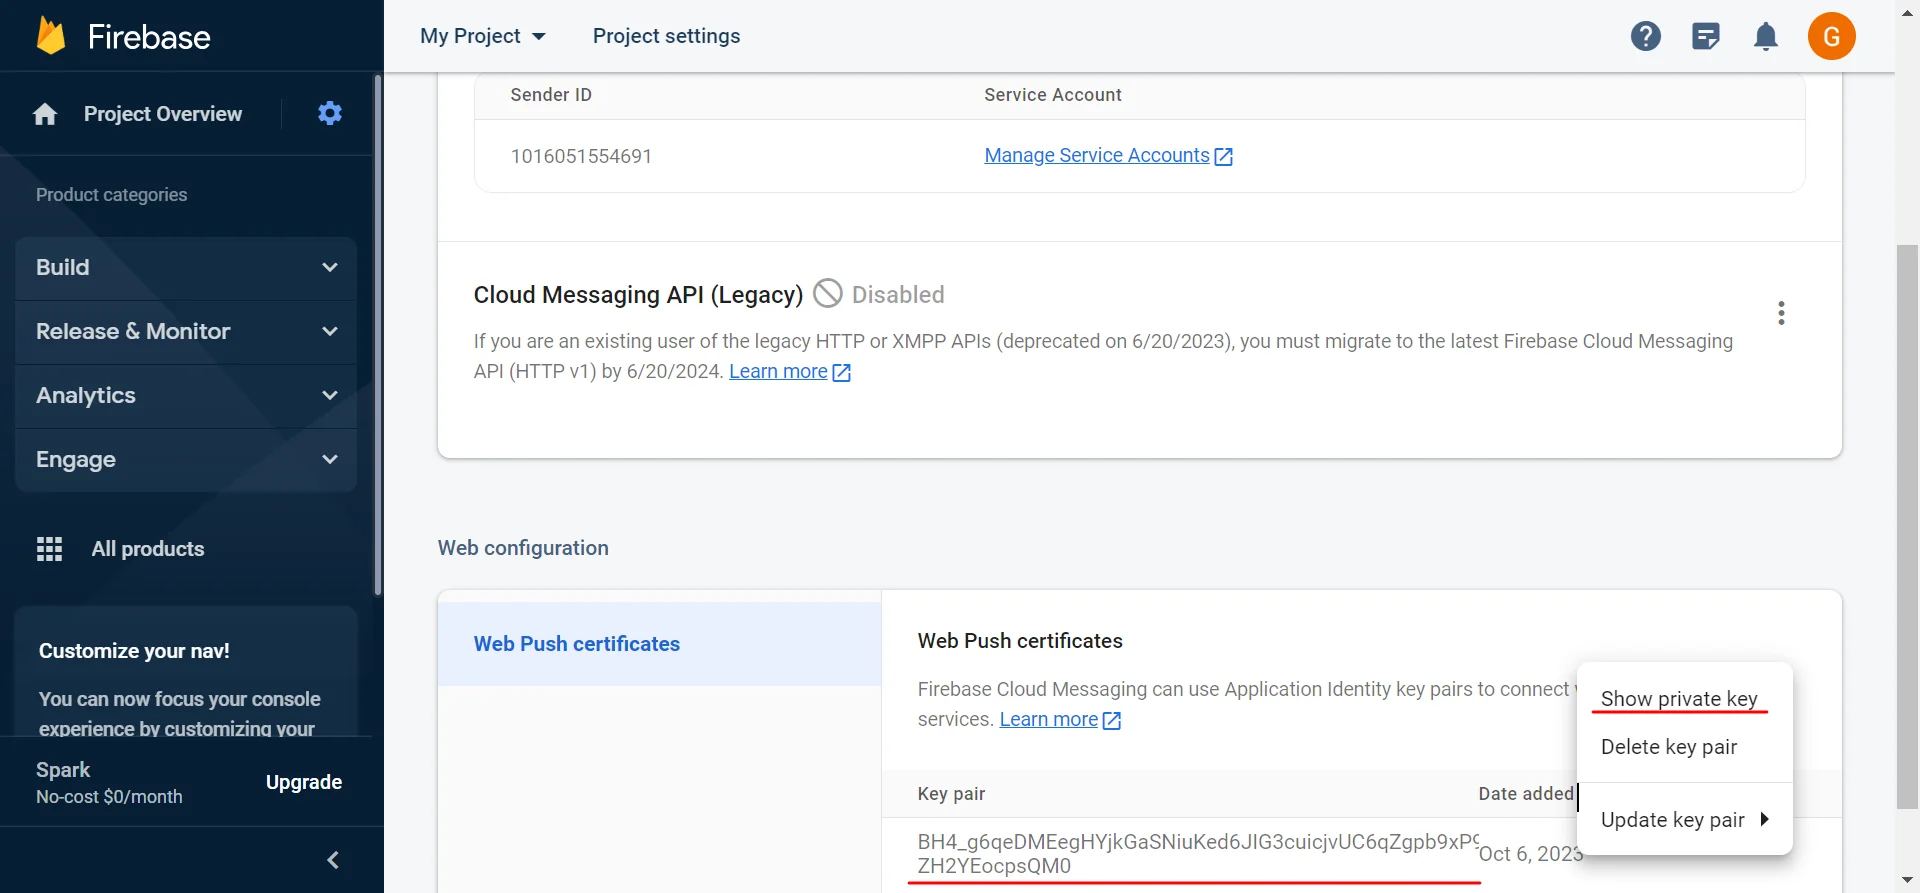Open Learn more link for legacy API
This screenshot has width=1920, height=893.
tap(778, 371)
